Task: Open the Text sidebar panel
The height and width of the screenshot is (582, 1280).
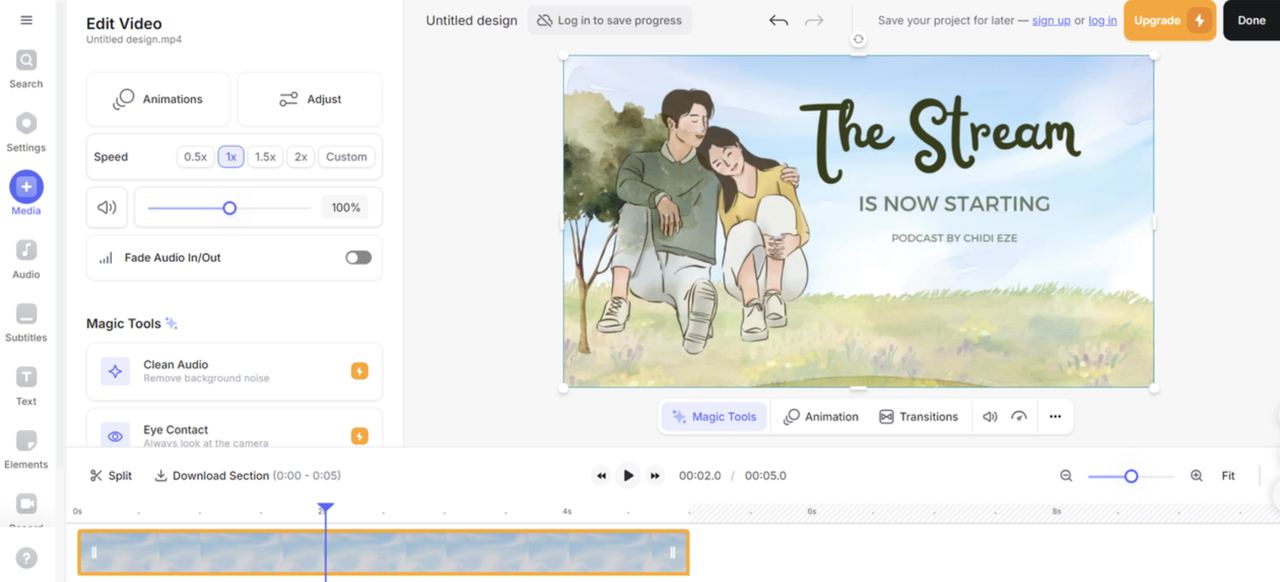Action: pyautogui.click(x=26, y=387)
